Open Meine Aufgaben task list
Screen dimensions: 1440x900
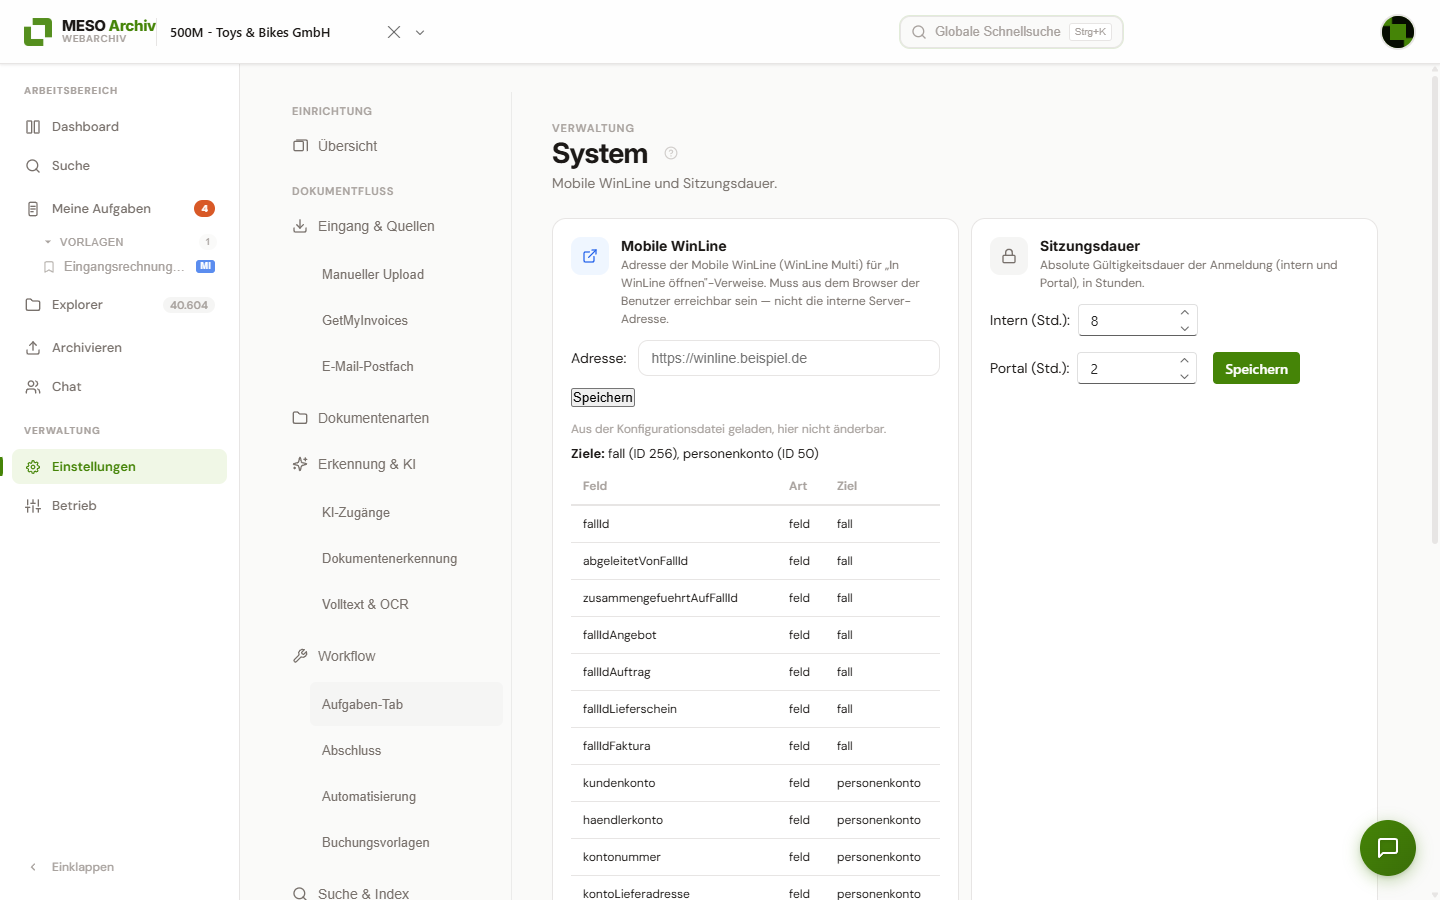[x=120, y=209]
